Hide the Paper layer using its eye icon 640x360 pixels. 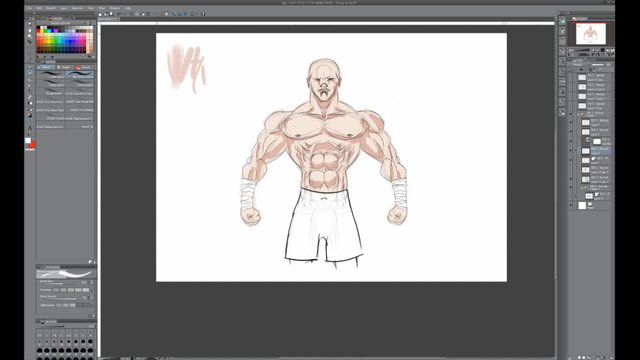[571, 206]
